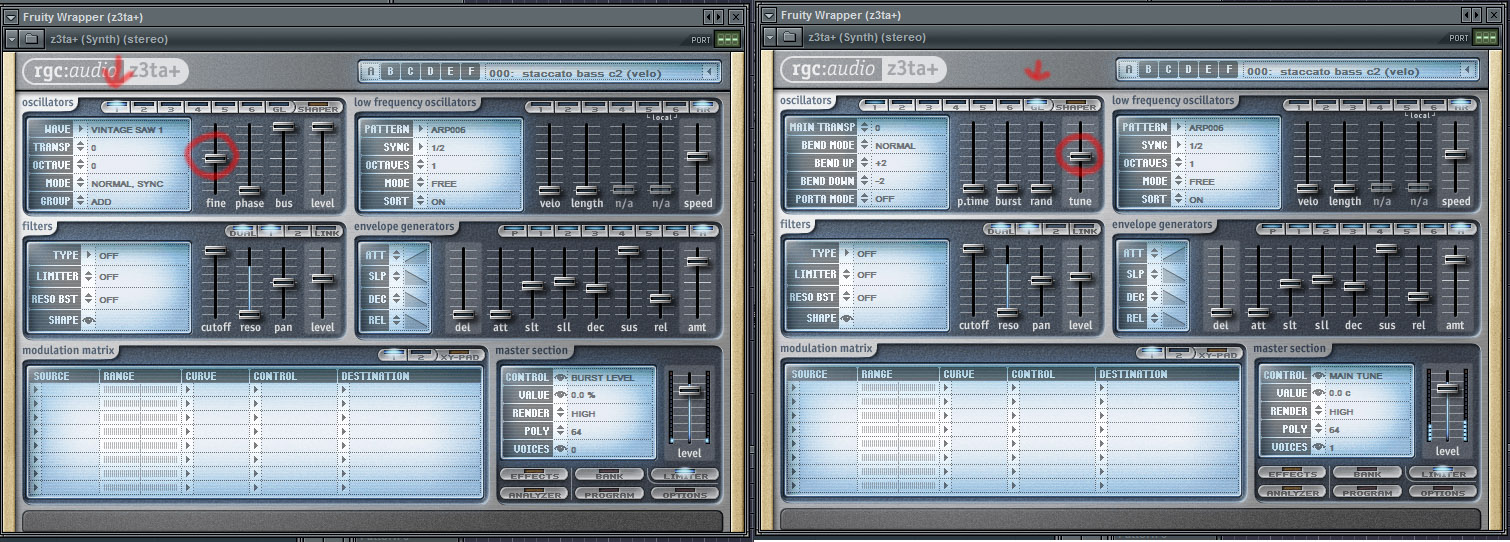Click the eye icon next to VALUE 0.0 %
The width and height of the screenshot is (1510, 542).
[561, 396]
